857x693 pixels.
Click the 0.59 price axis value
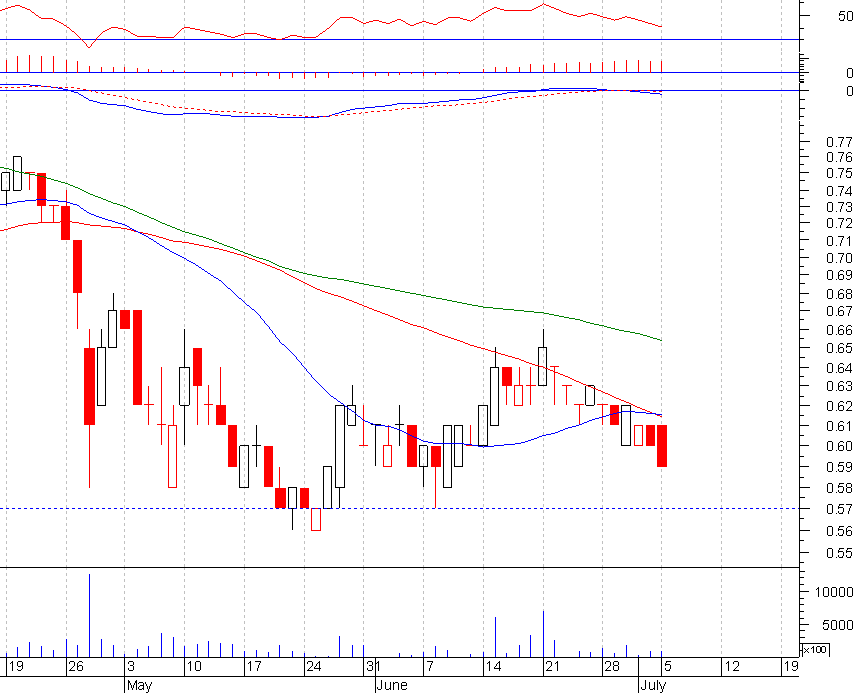pyautogui.click(x=839, y=467)
